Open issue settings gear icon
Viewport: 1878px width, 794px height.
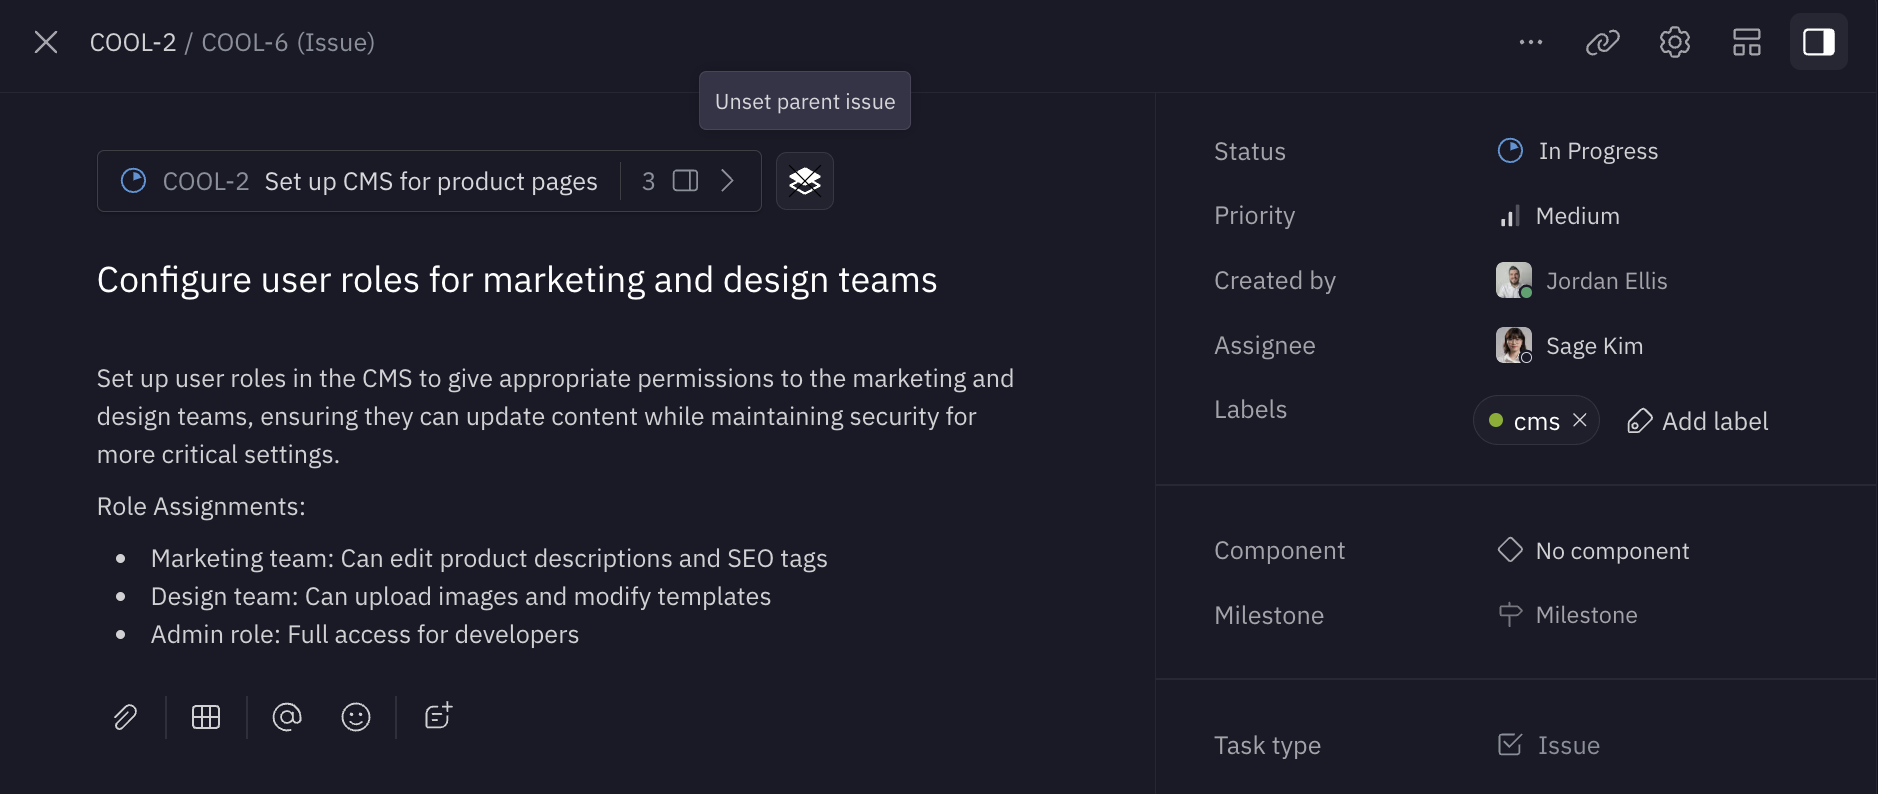click(1674, 42)
